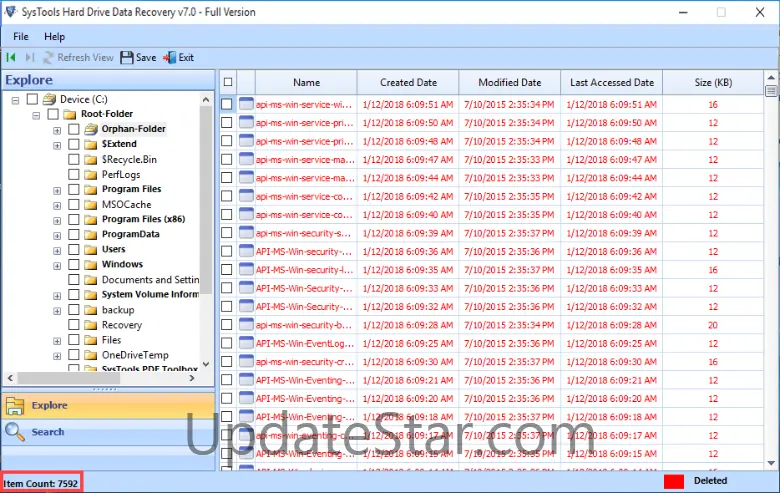Check the Program Files (x86) checkbox

[x=74, y=219]
